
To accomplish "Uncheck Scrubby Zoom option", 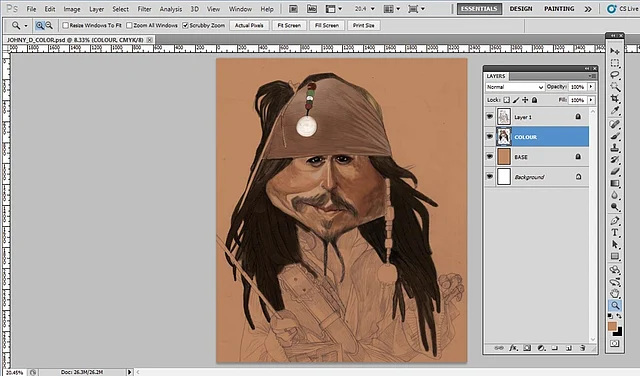I will pyautogui.click(x=185, y=25).
